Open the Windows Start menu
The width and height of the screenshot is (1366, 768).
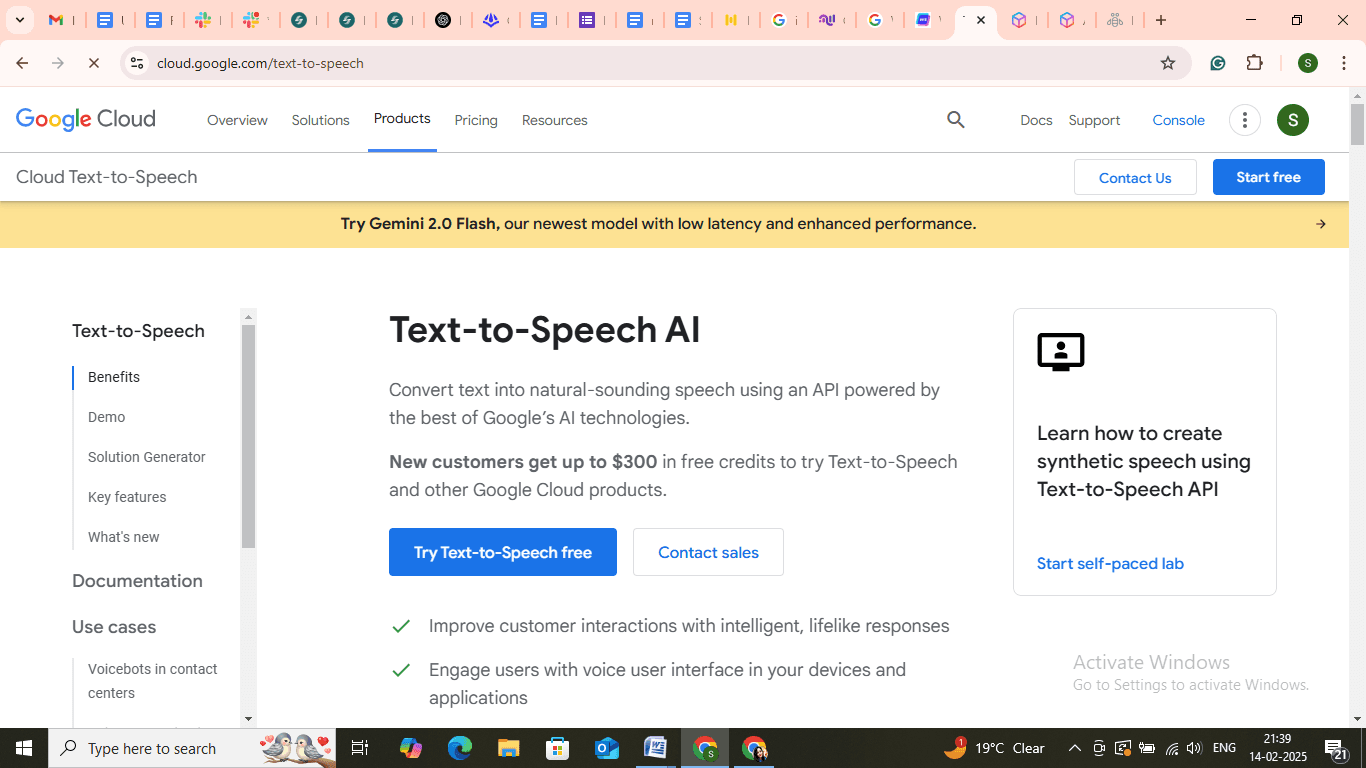click(x=24, y=748)
